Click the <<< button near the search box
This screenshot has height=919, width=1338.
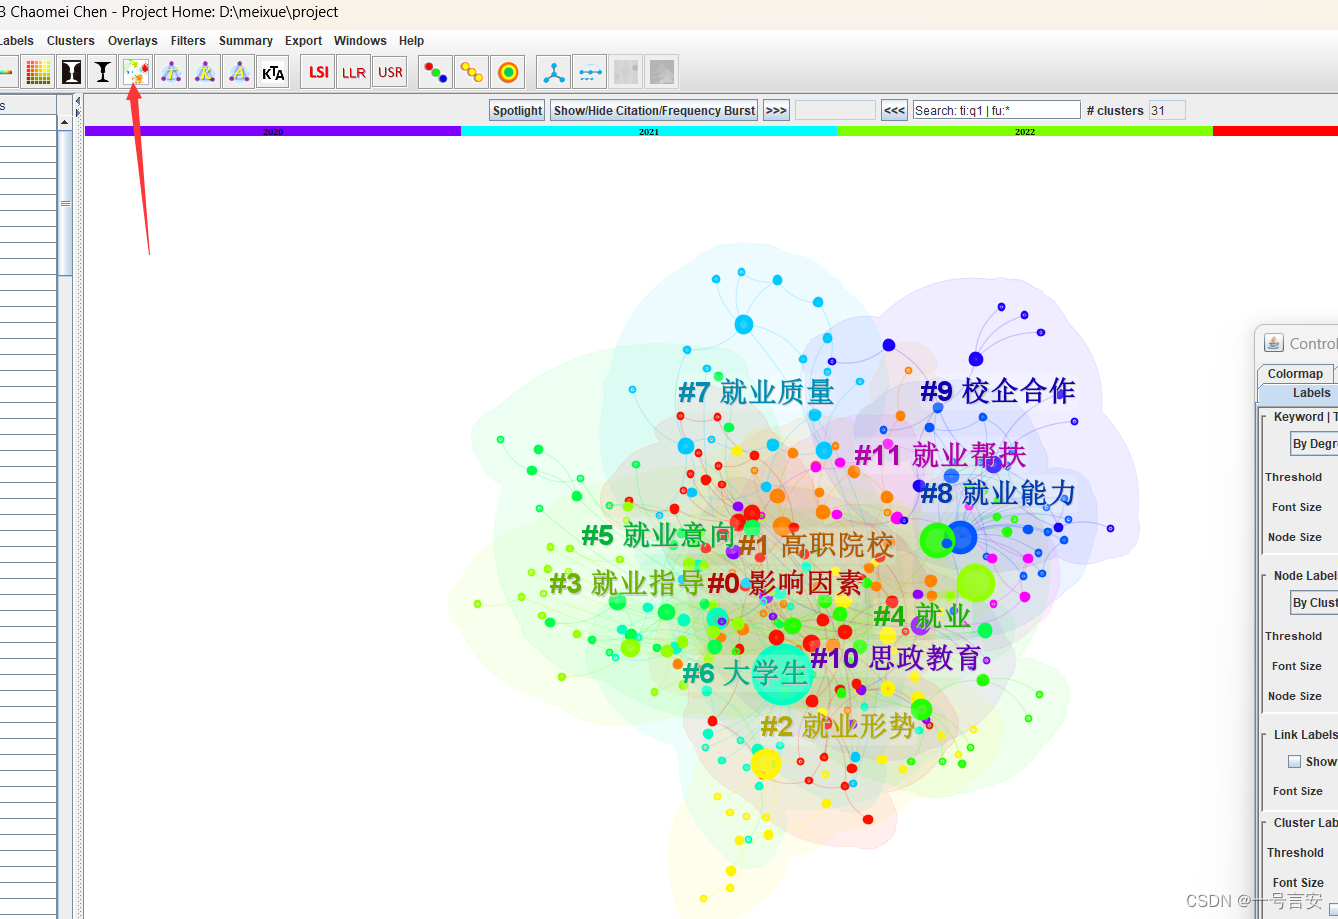[x=893, y=110]
